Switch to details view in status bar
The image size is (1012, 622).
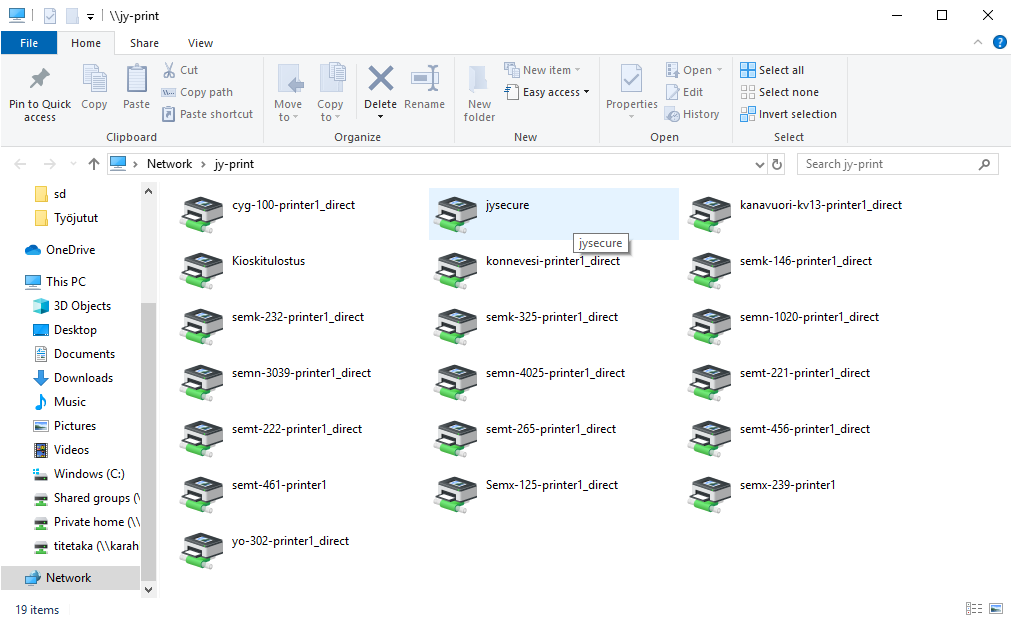pyautogui.click(x=973, y=609)
